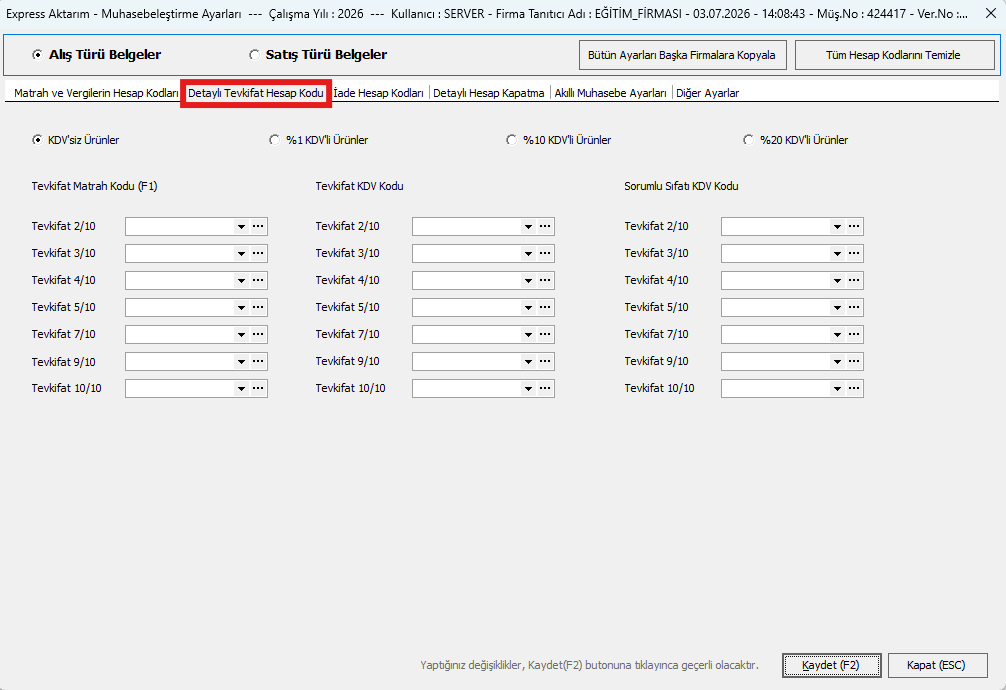The image size is (1006, 690).
Task: Open lookup for Tevkifat 4/10 Matrah Kodu
Action: (x=258, y=280)
